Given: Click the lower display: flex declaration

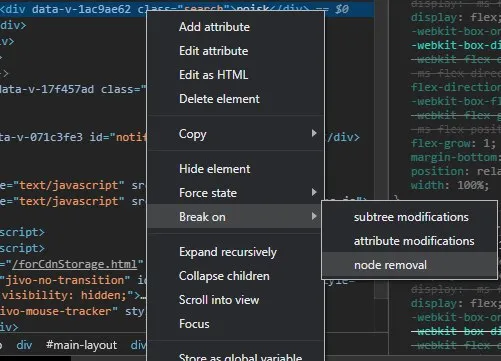Looking at the screenshot, I should 455,303.
